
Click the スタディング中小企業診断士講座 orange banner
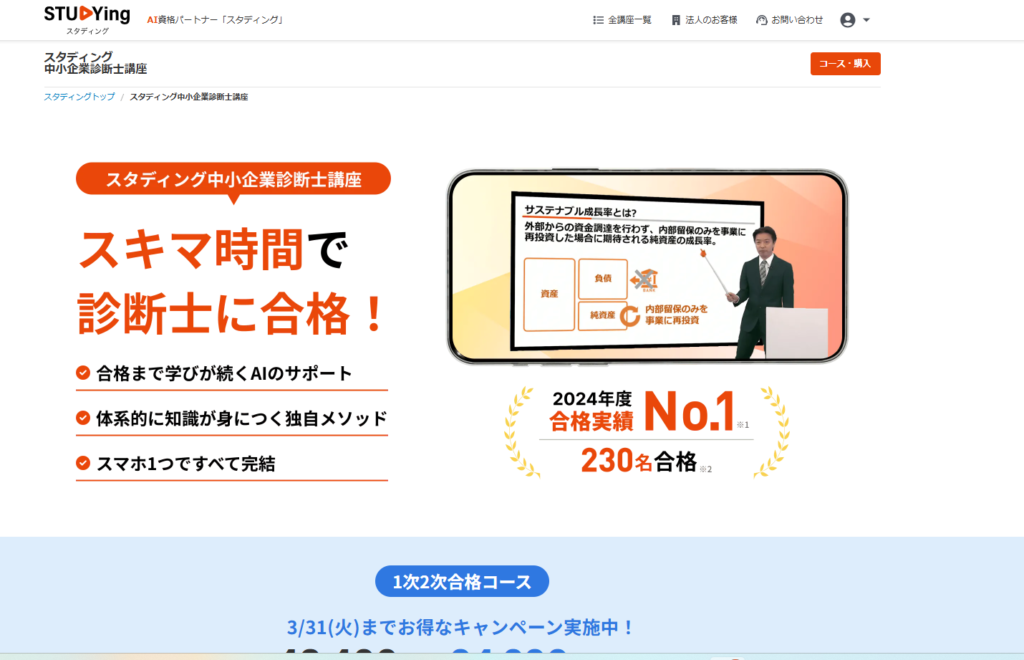[x=233, y=179]
